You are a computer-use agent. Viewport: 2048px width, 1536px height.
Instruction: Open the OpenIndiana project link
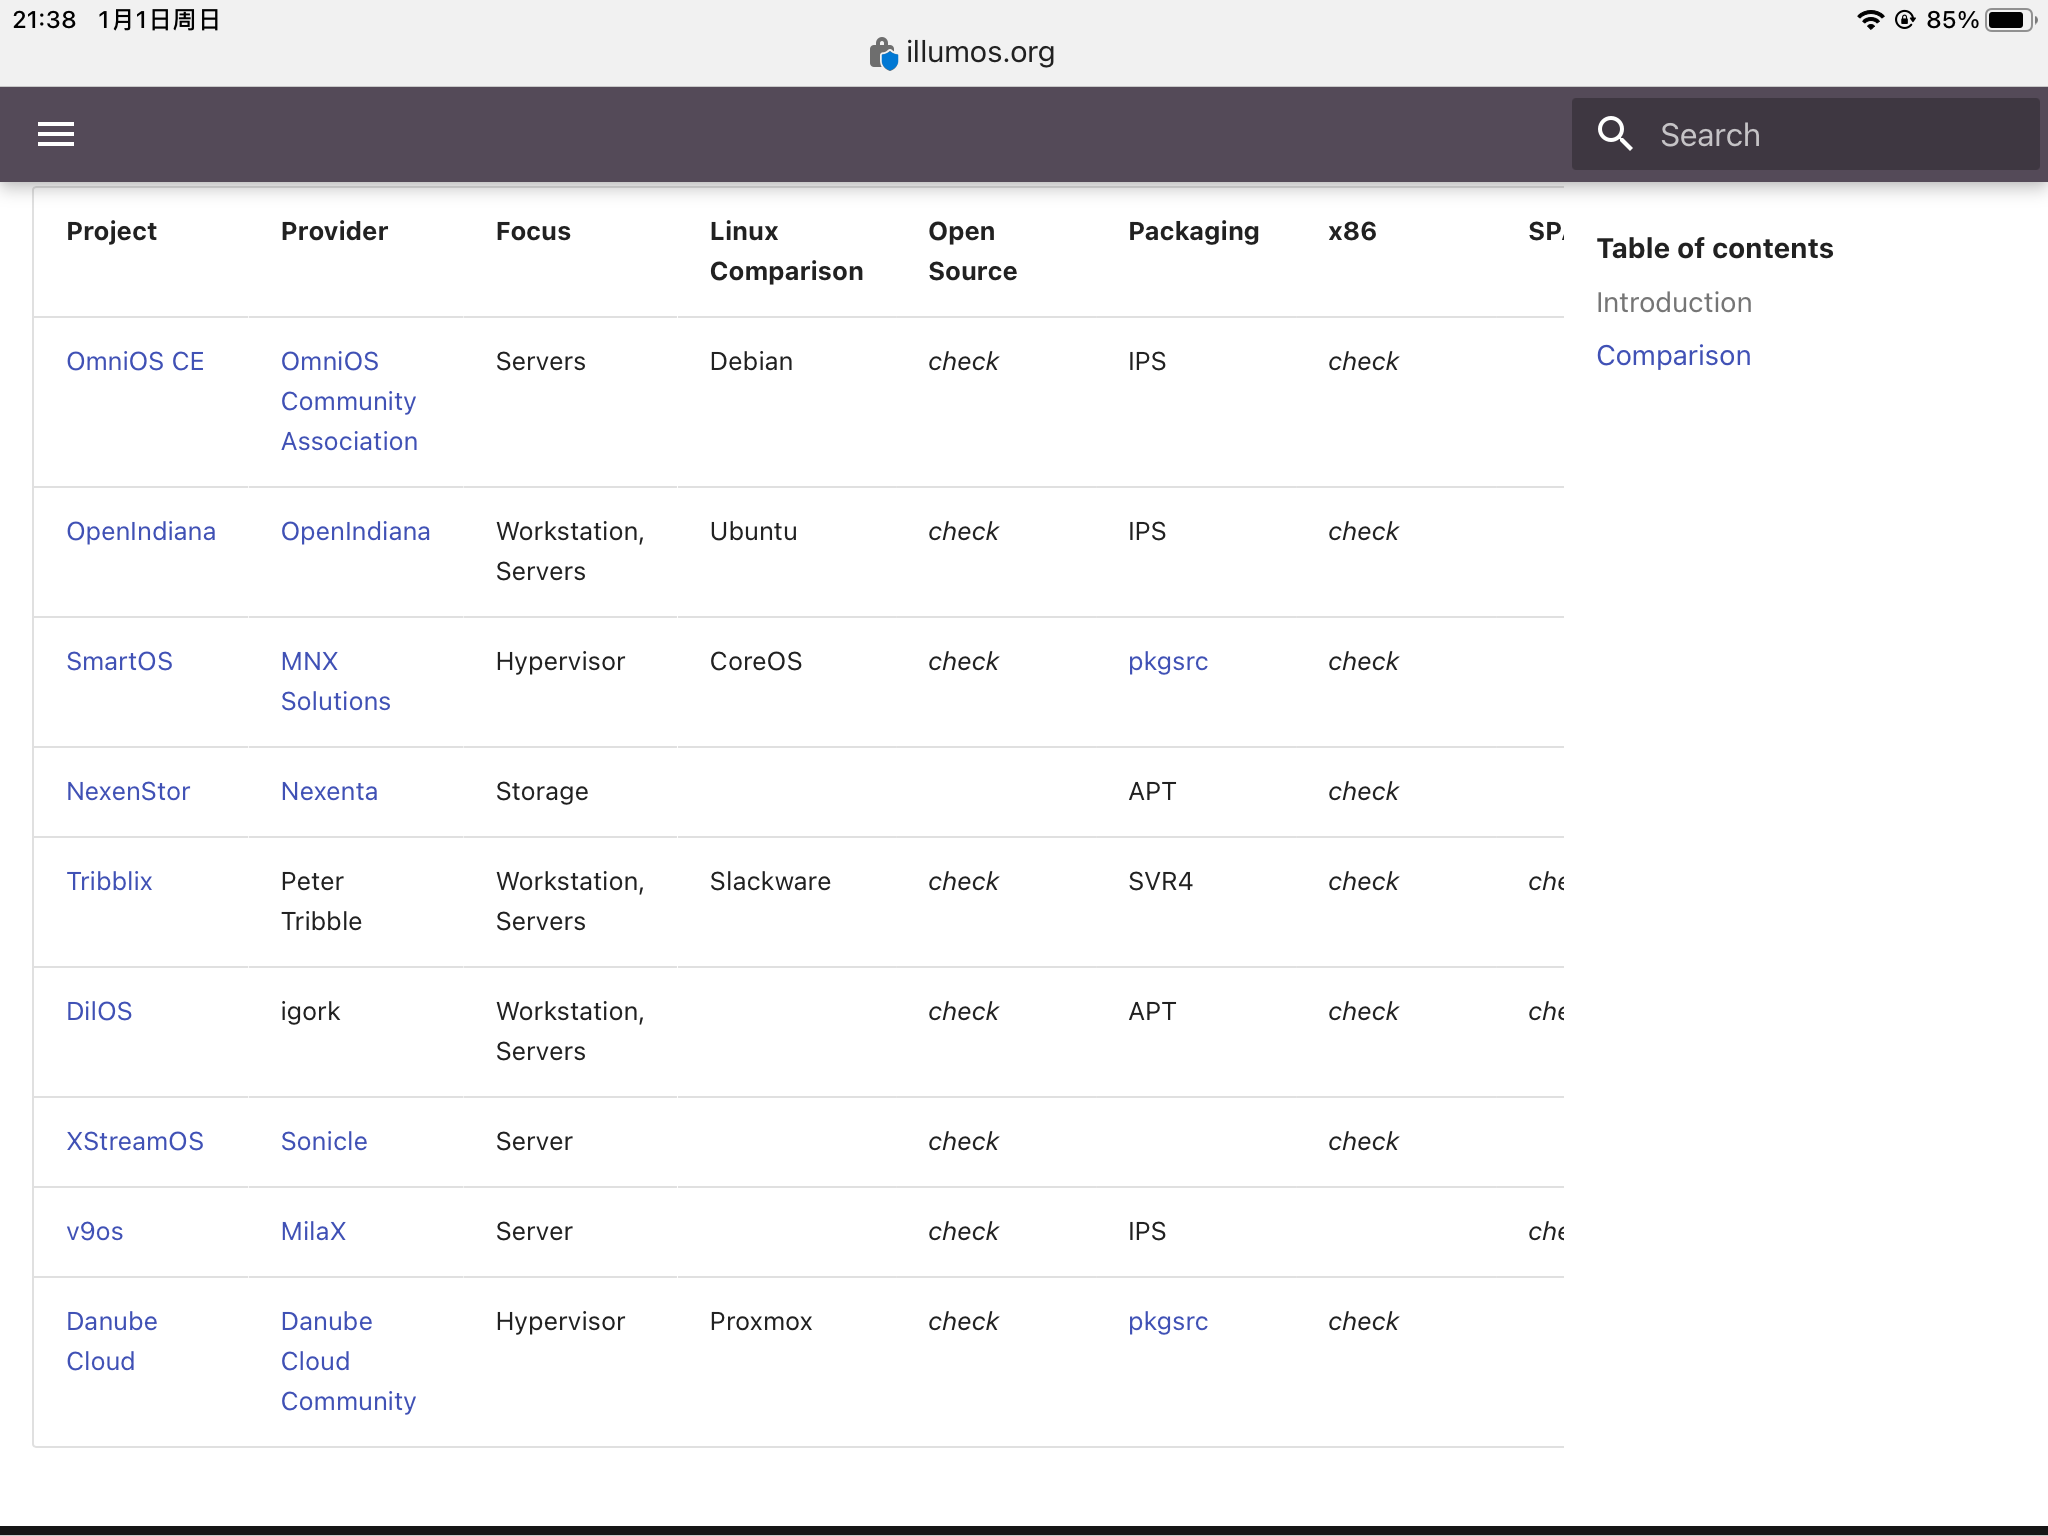141,531
